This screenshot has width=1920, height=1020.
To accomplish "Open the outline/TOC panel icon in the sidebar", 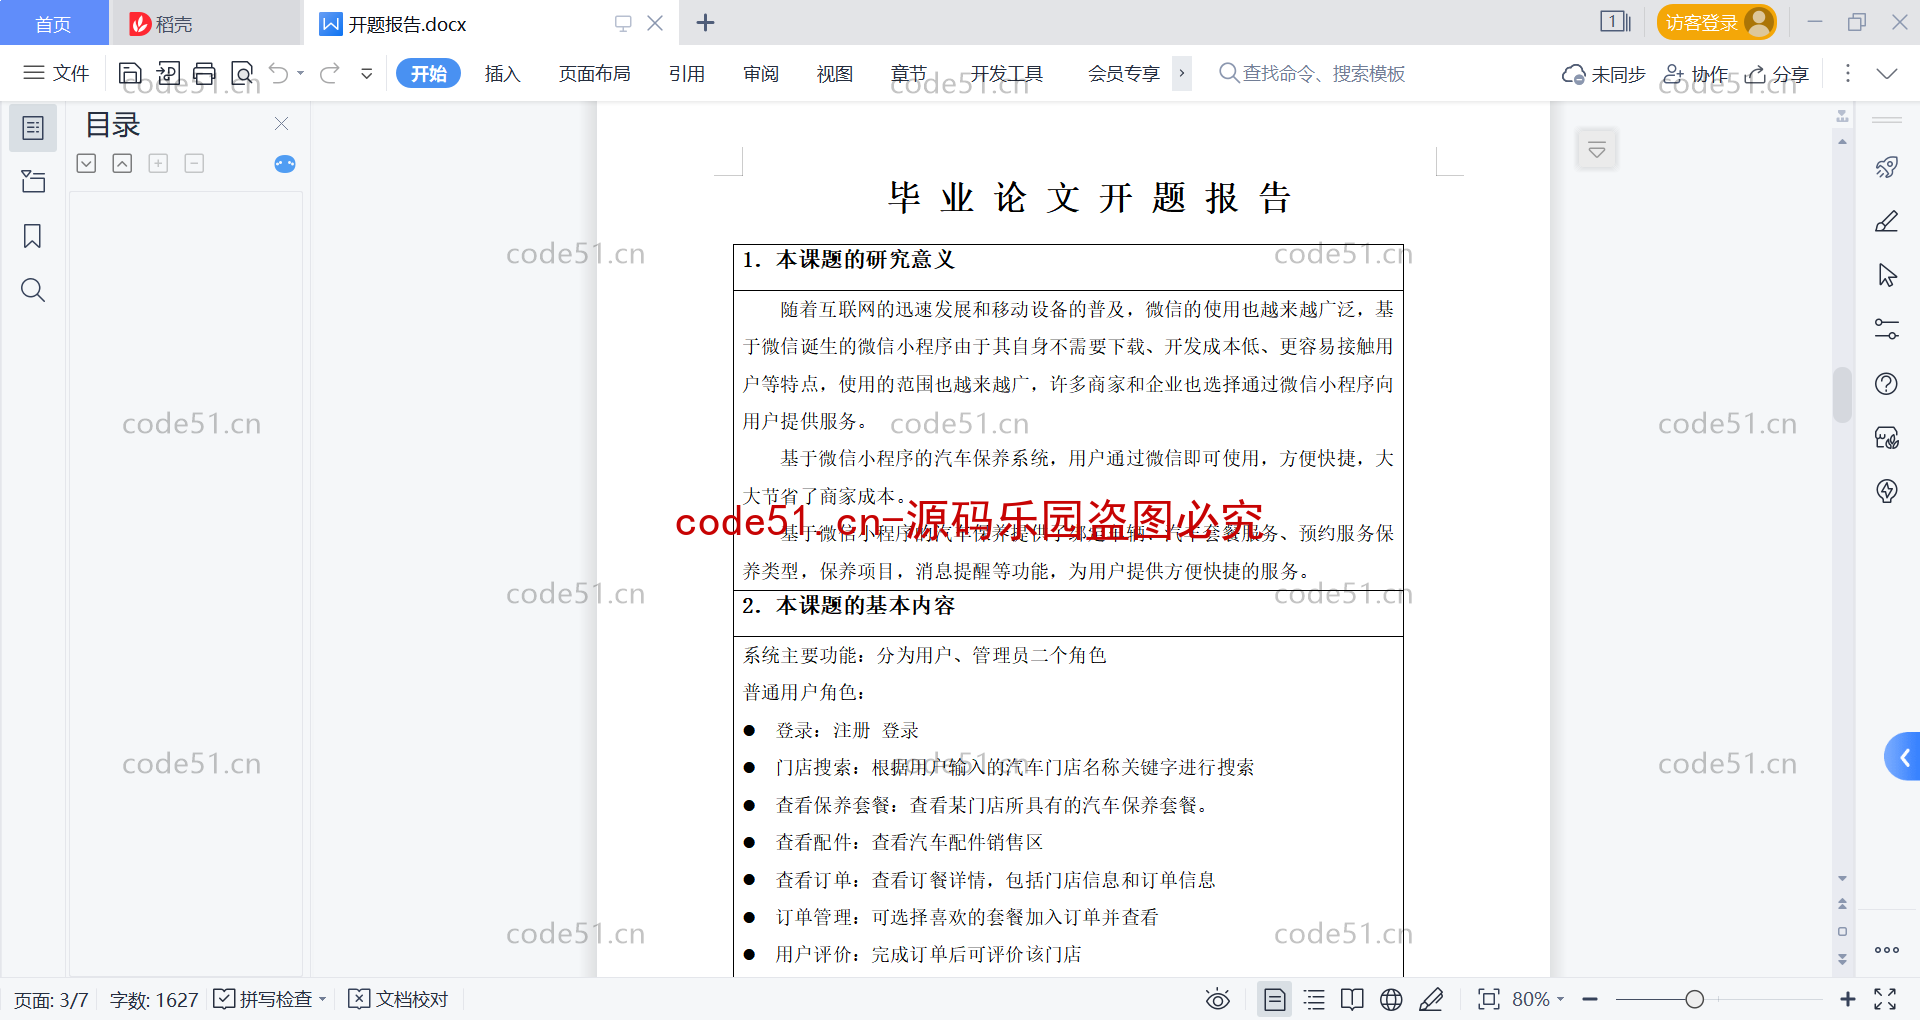I will 33,128.
